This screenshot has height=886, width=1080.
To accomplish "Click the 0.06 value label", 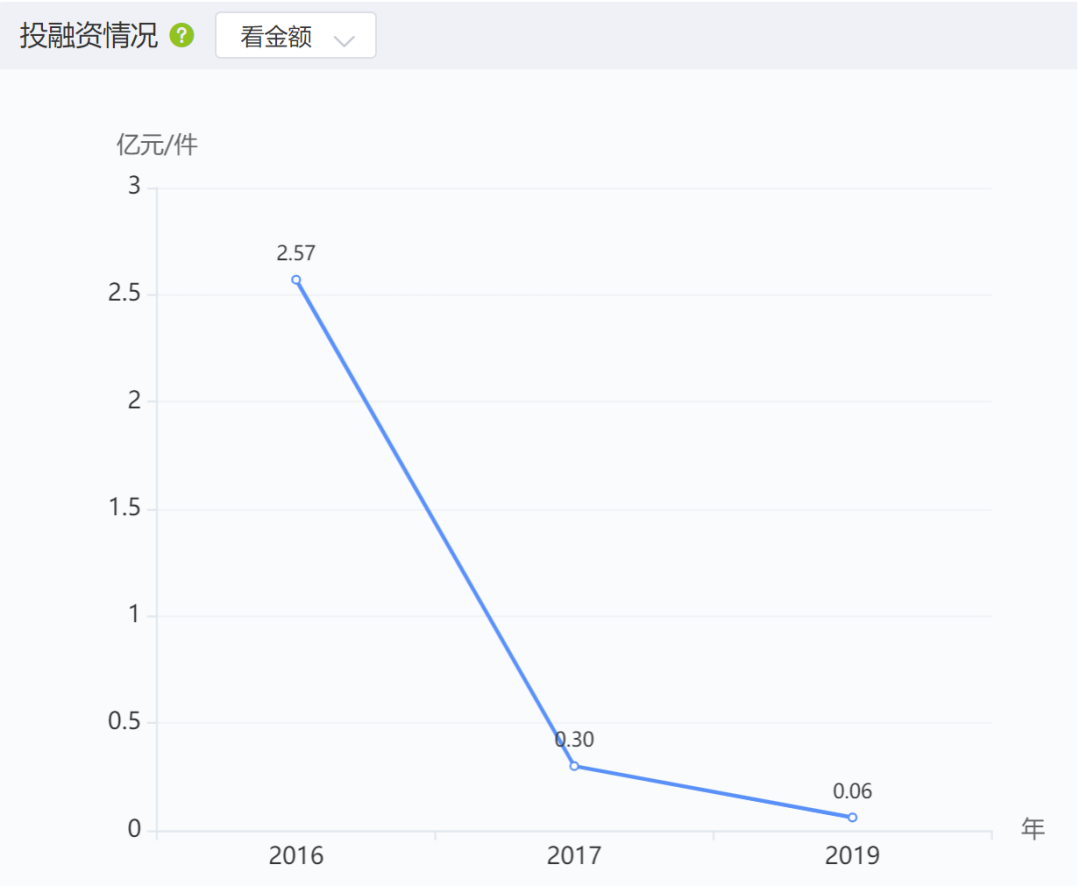I will point(853,791).
